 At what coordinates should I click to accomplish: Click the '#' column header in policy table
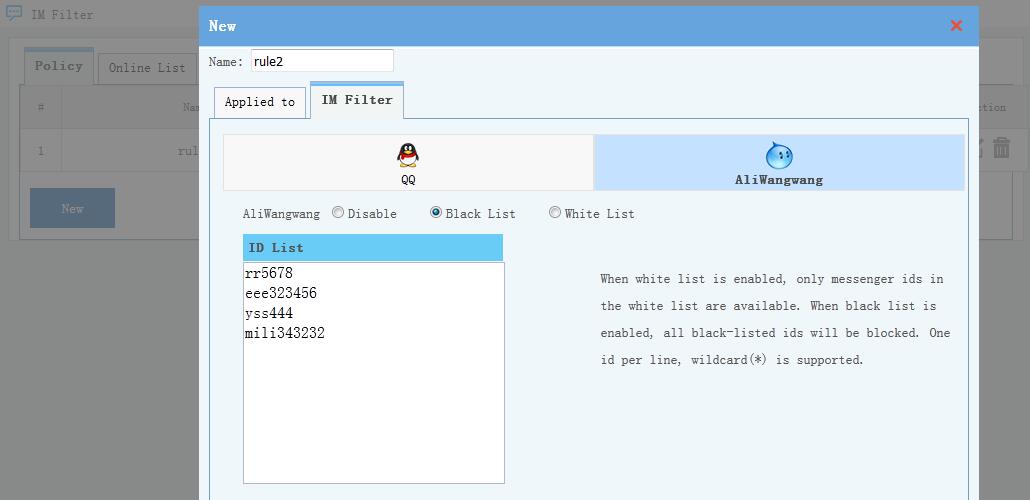click(41, 107)
